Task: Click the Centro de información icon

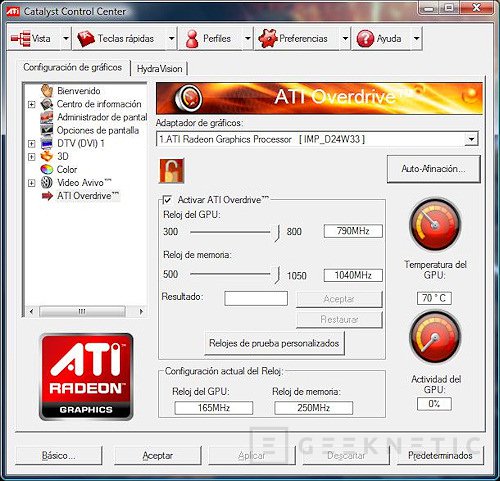Action: click(x=47, y=104)
